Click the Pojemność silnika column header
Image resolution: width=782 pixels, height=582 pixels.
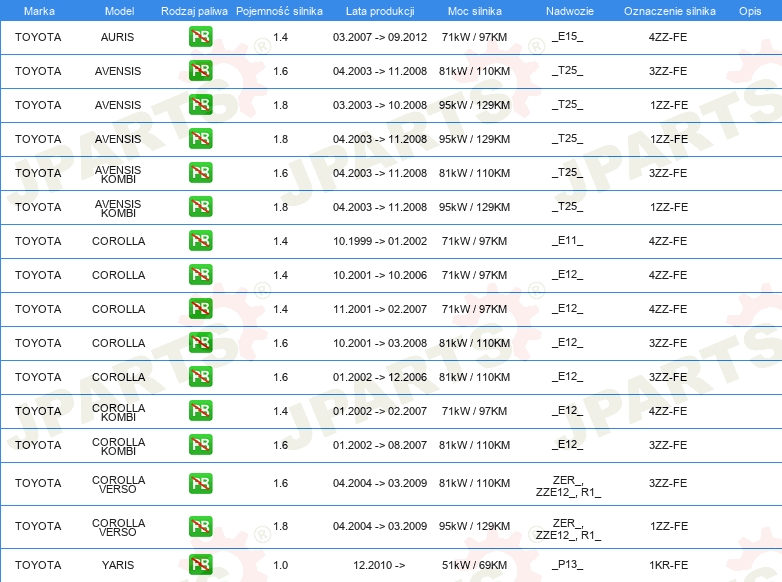(279, 11)
